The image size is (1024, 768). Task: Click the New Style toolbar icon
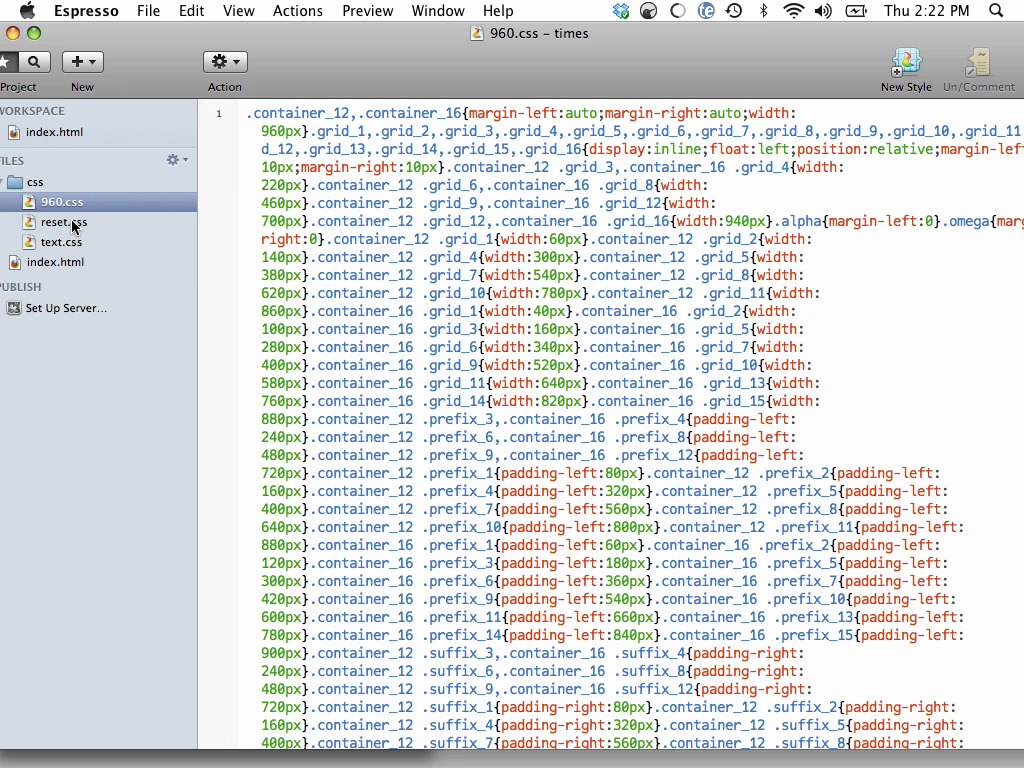click(x=906, y=63)
